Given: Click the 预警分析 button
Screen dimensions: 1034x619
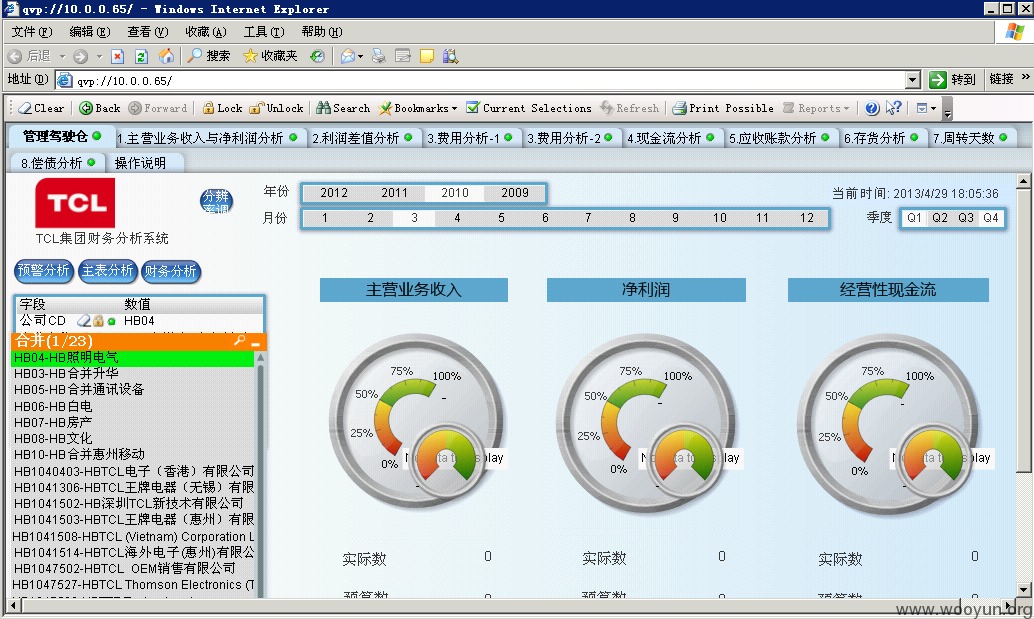Looking at the screenshot, I should (44, 271).
